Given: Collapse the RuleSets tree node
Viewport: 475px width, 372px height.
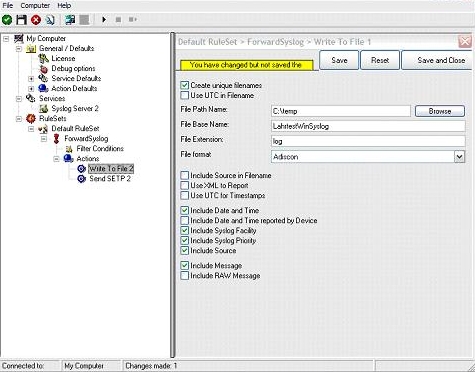Looking at the screenshot, I should pyautogui.click(x=19, y=119).
